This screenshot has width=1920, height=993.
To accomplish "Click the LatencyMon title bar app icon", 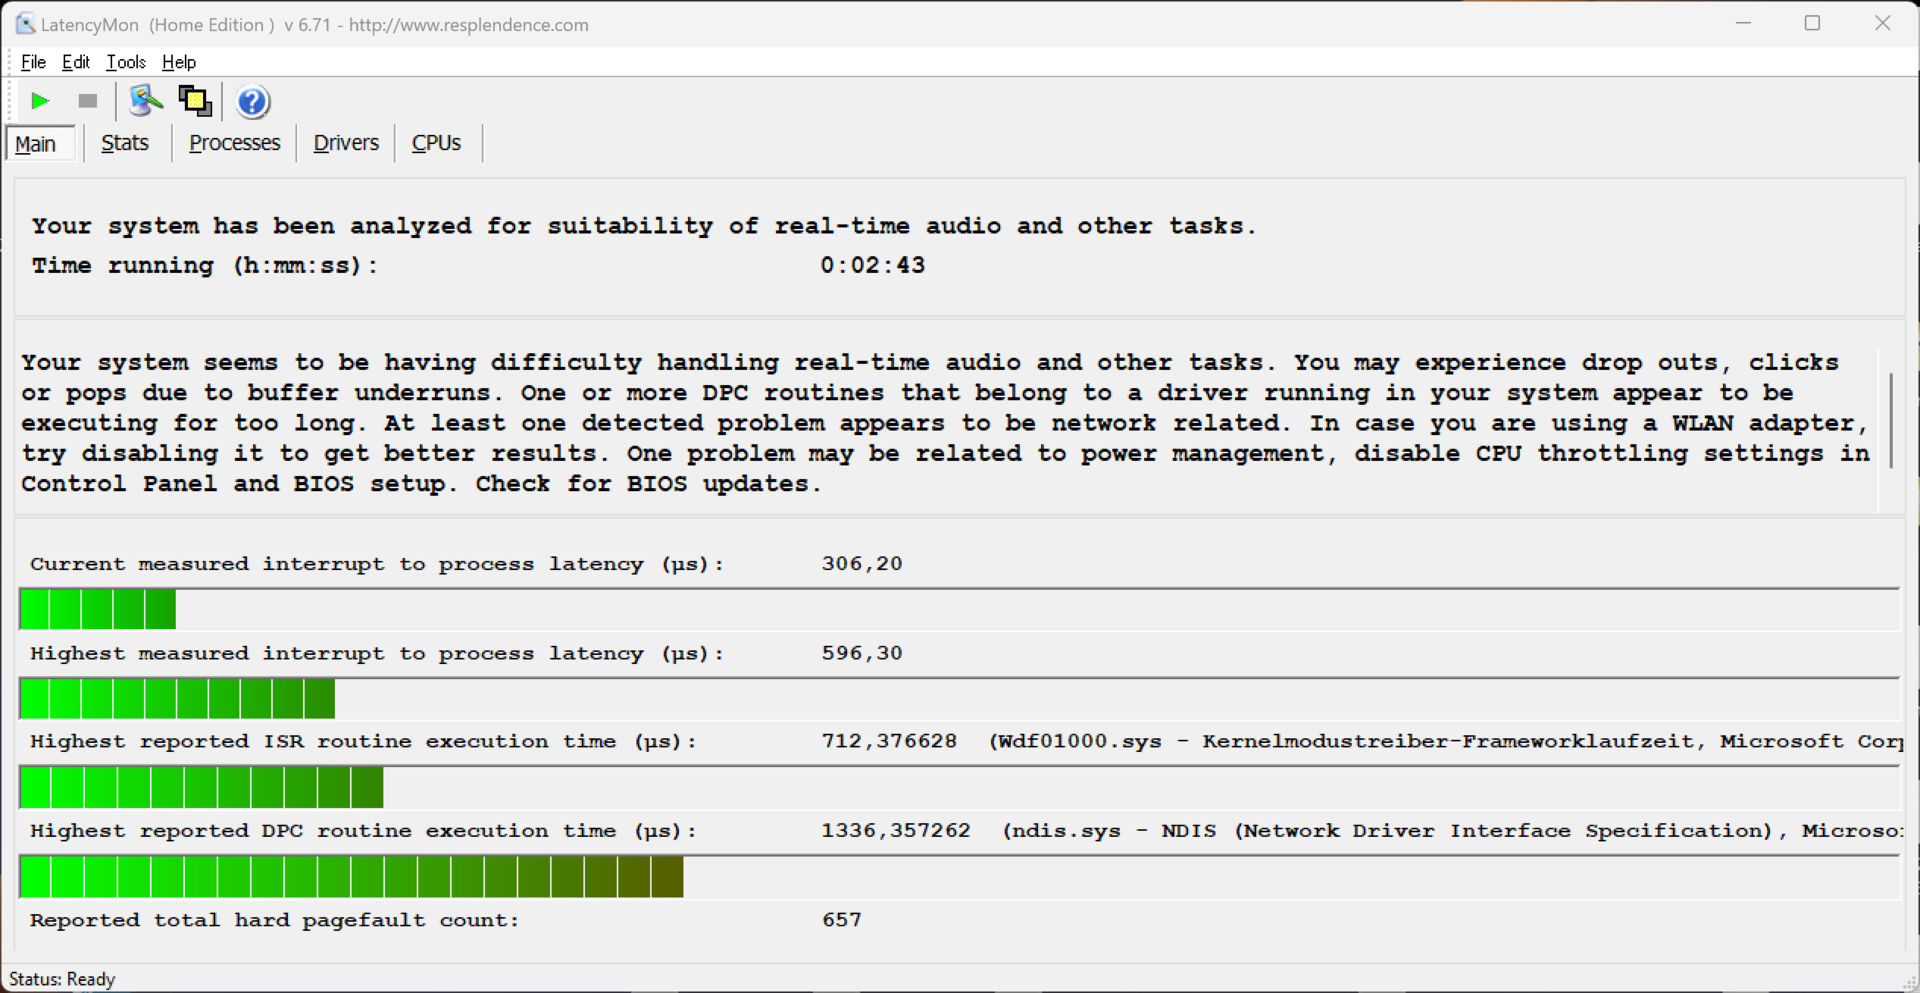I will [x=25, y=24].
